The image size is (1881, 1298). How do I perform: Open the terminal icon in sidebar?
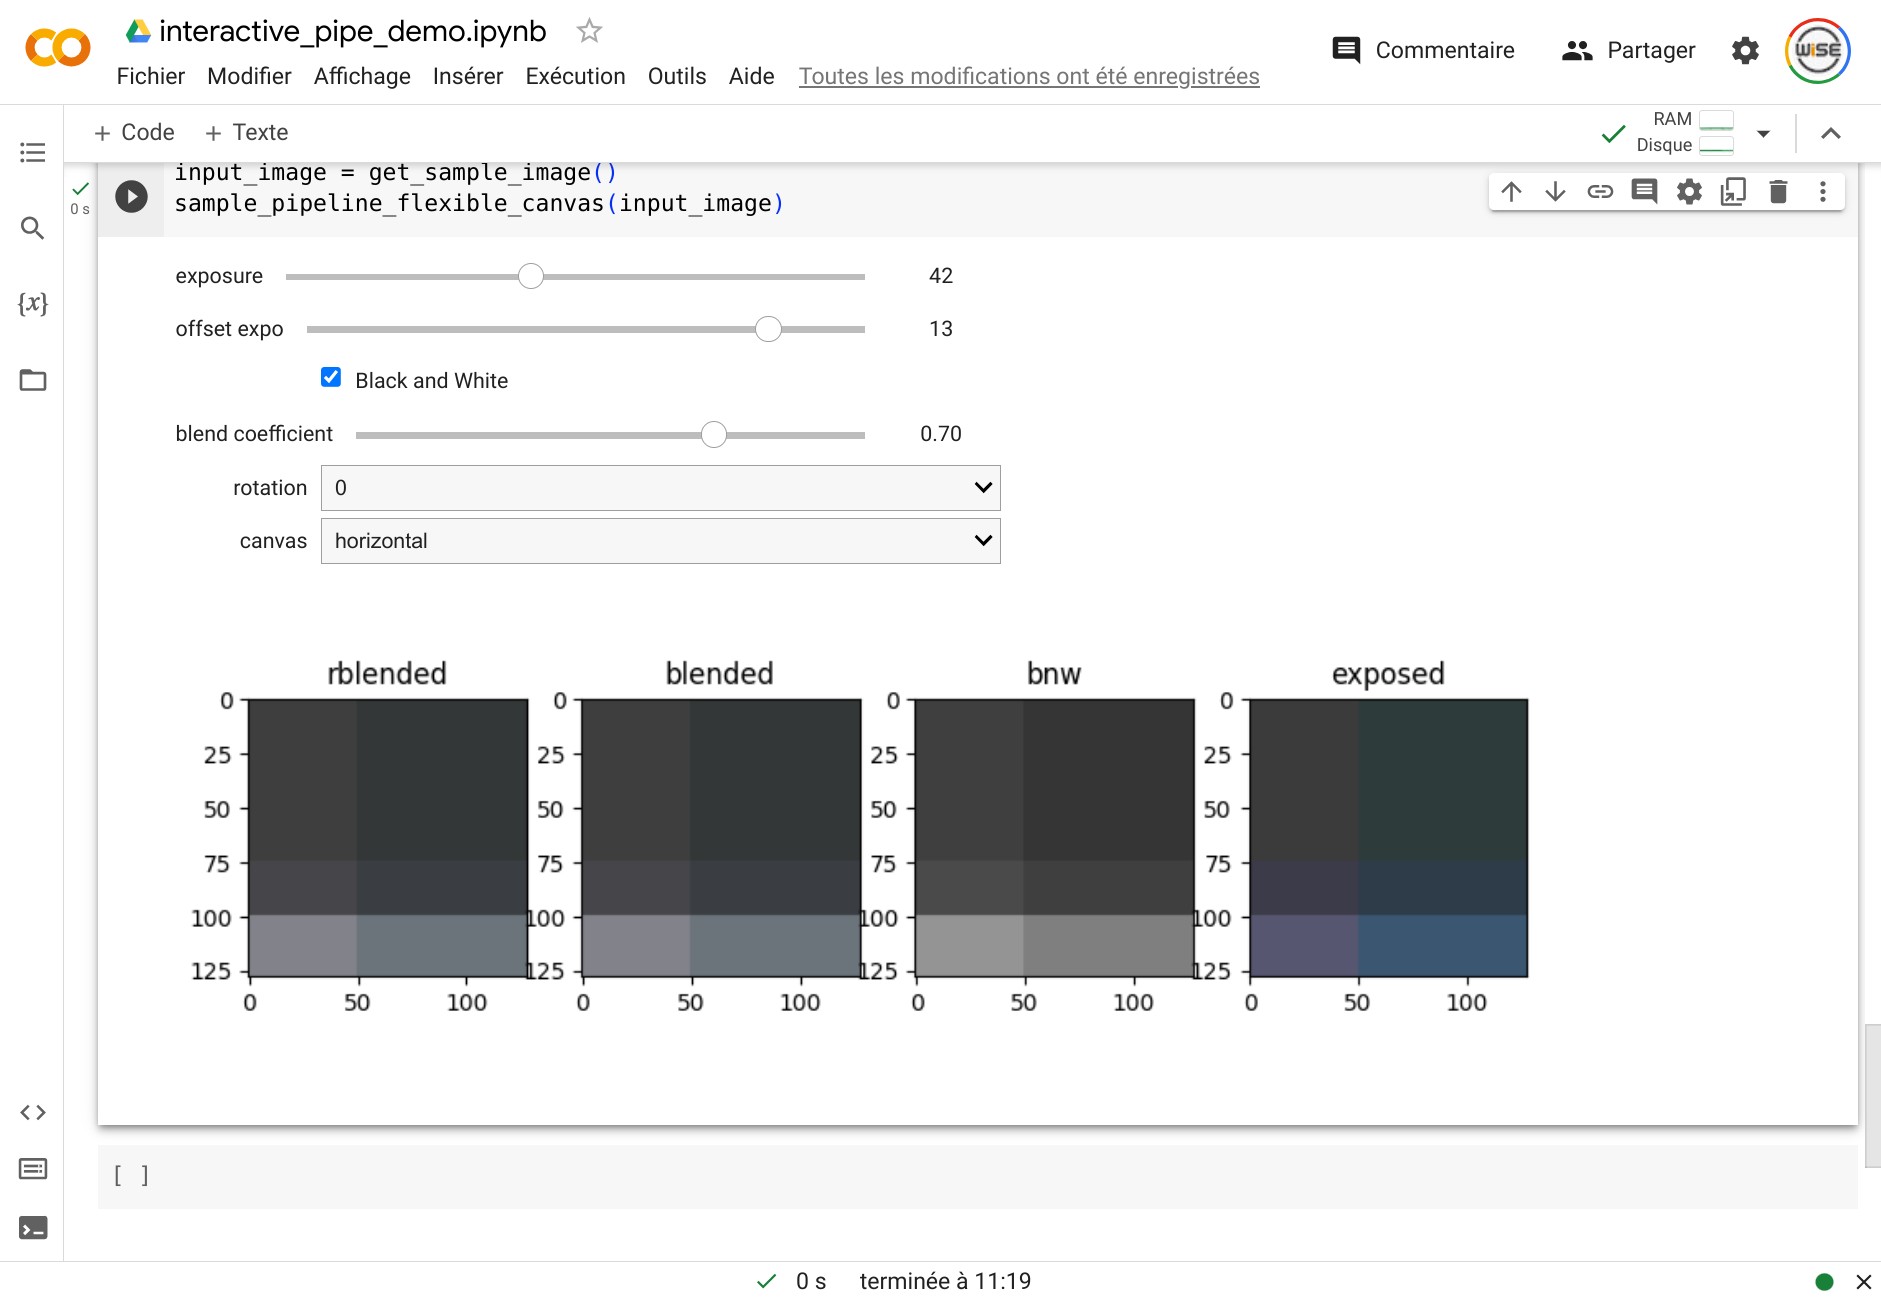32,1228
